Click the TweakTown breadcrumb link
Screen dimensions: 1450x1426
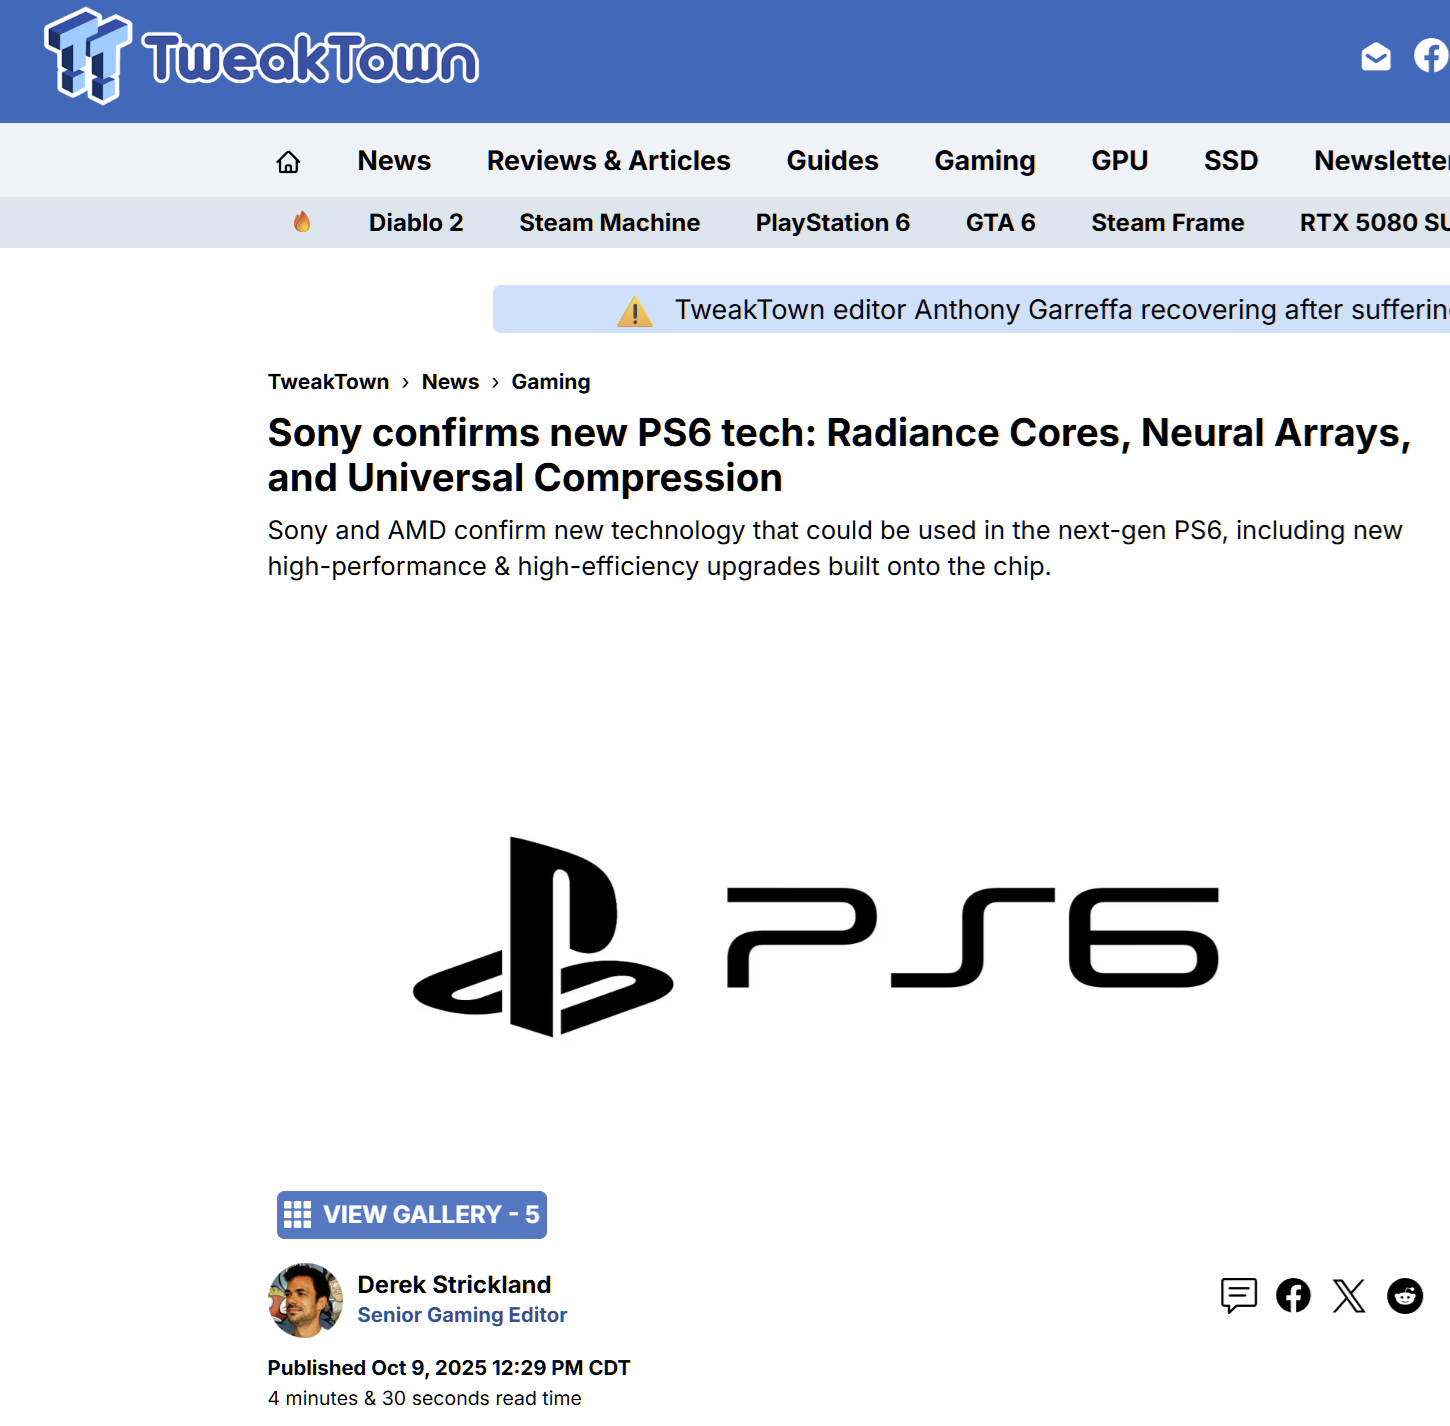coord(328,382)
